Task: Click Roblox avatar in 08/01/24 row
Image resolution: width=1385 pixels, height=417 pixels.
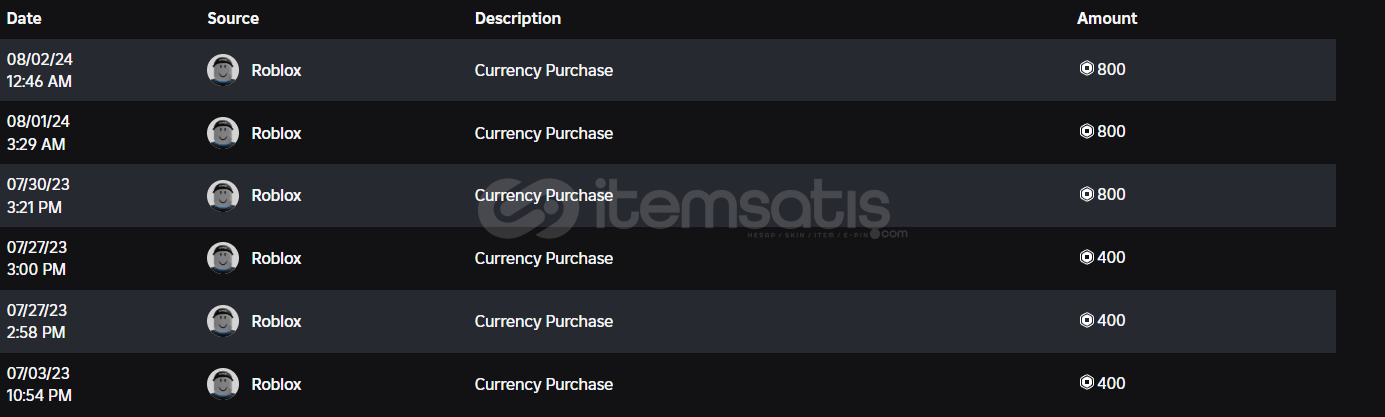Action: (x=222, y=133)
